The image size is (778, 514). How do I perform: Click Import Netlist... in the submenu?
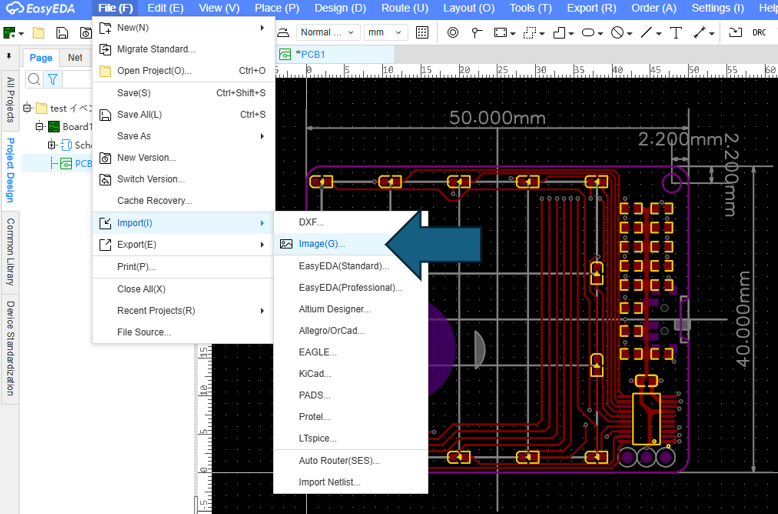(329, 482)
